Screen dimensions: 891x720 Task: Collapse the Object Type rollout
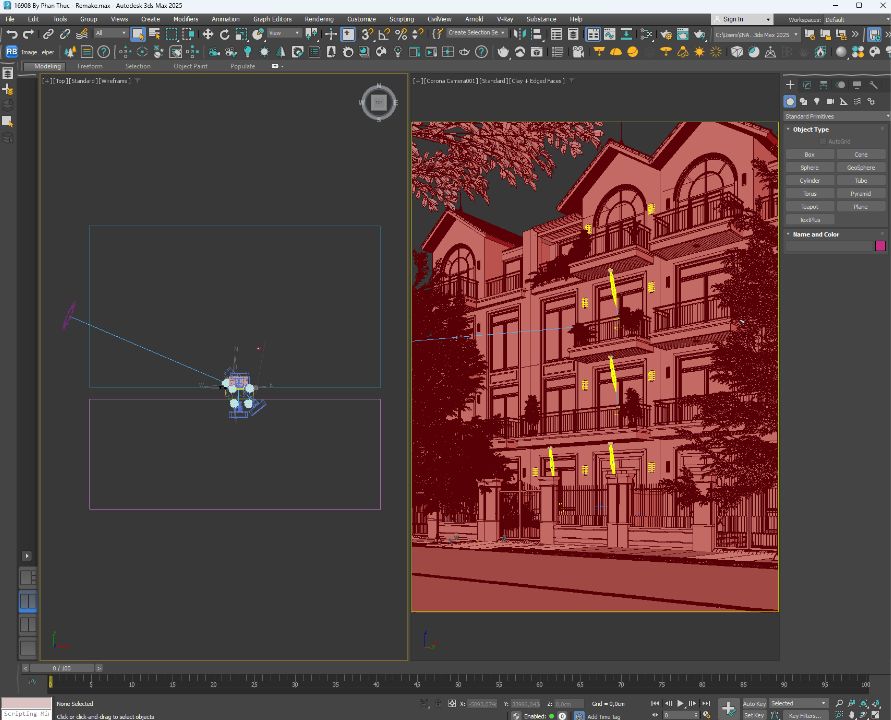click(810, 129)
